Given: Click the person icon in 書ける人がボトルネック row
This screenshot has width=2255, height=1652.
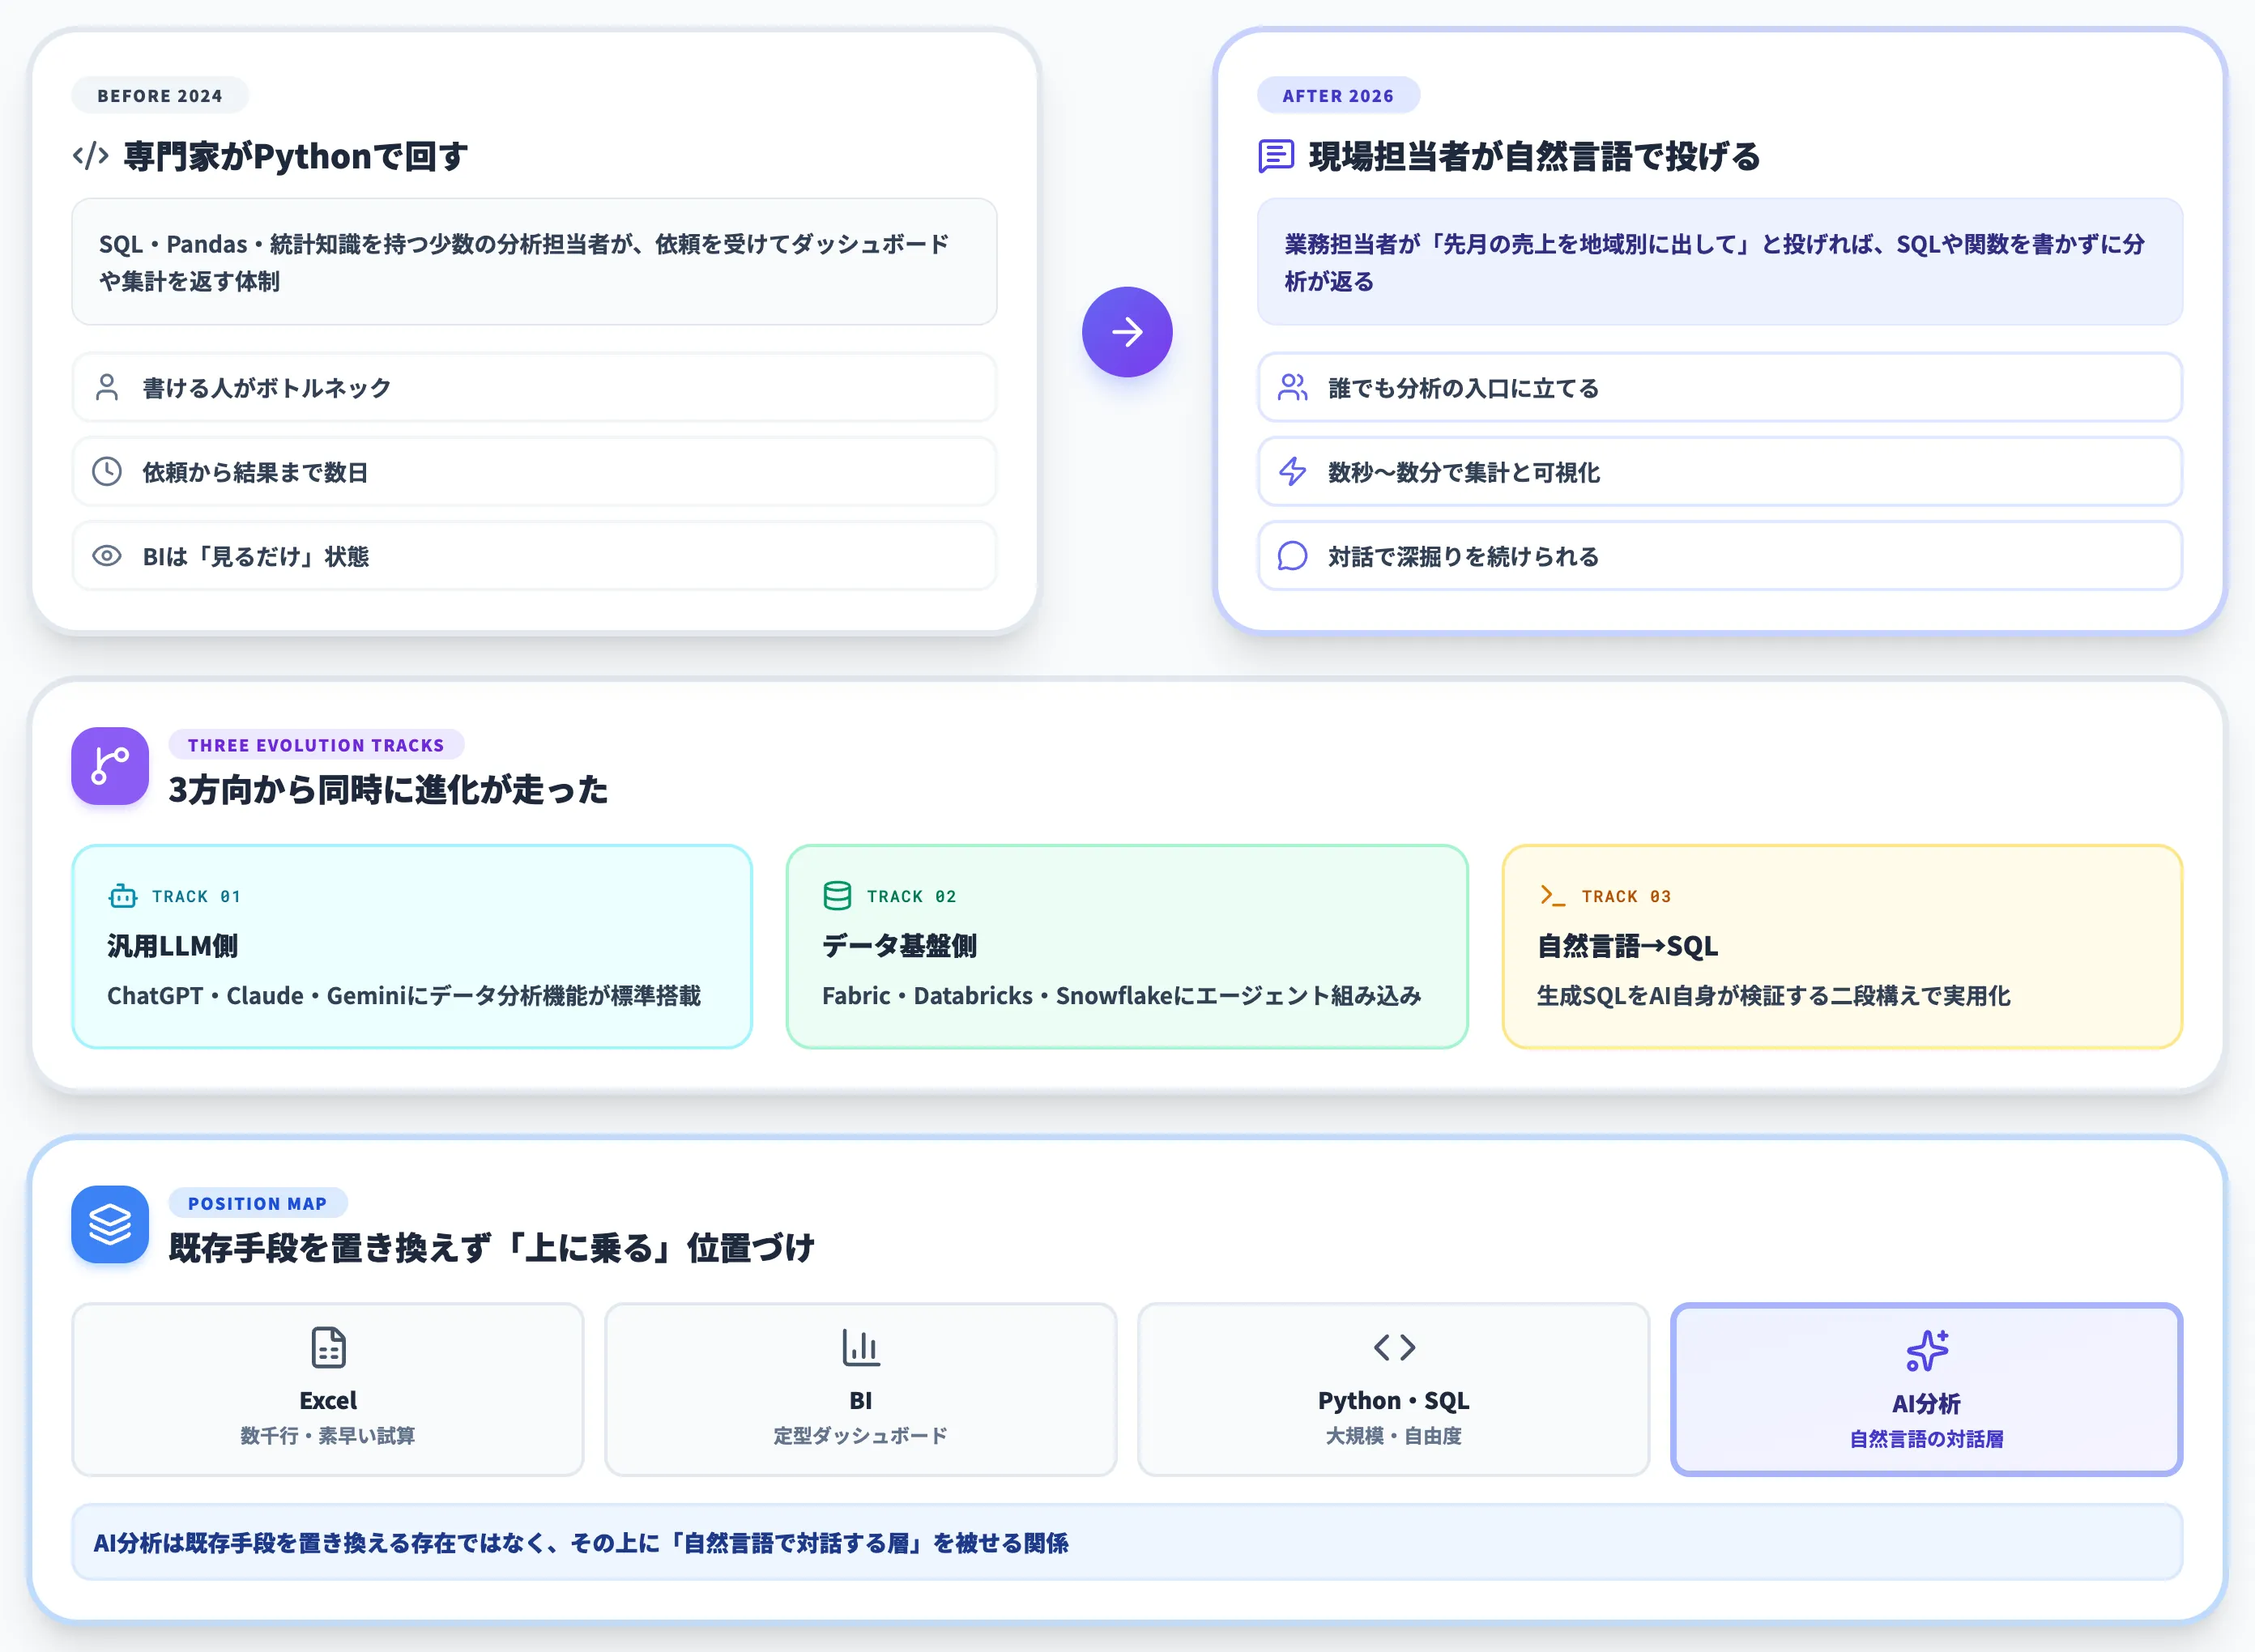Looking at the screenshot, I should coord(107,387).
